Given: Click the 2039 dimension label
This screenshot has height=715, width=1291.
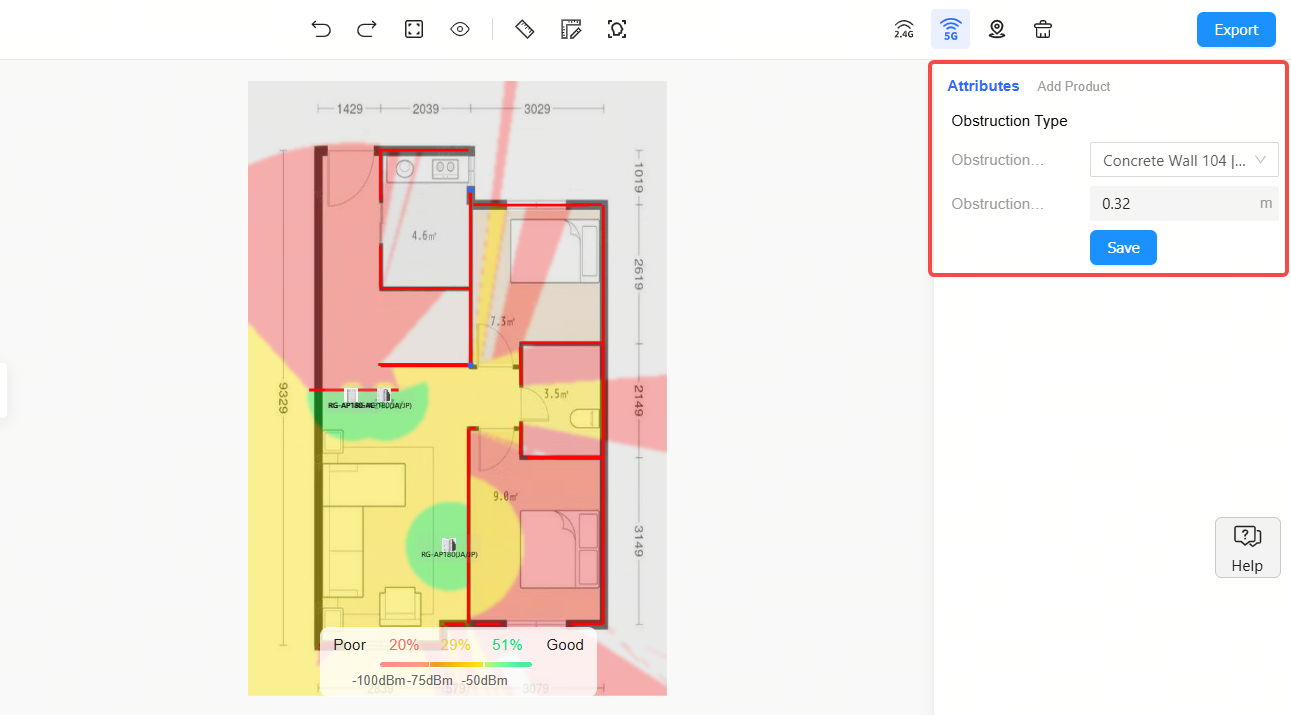Looking at the screenshot, I should coord(426,109).
